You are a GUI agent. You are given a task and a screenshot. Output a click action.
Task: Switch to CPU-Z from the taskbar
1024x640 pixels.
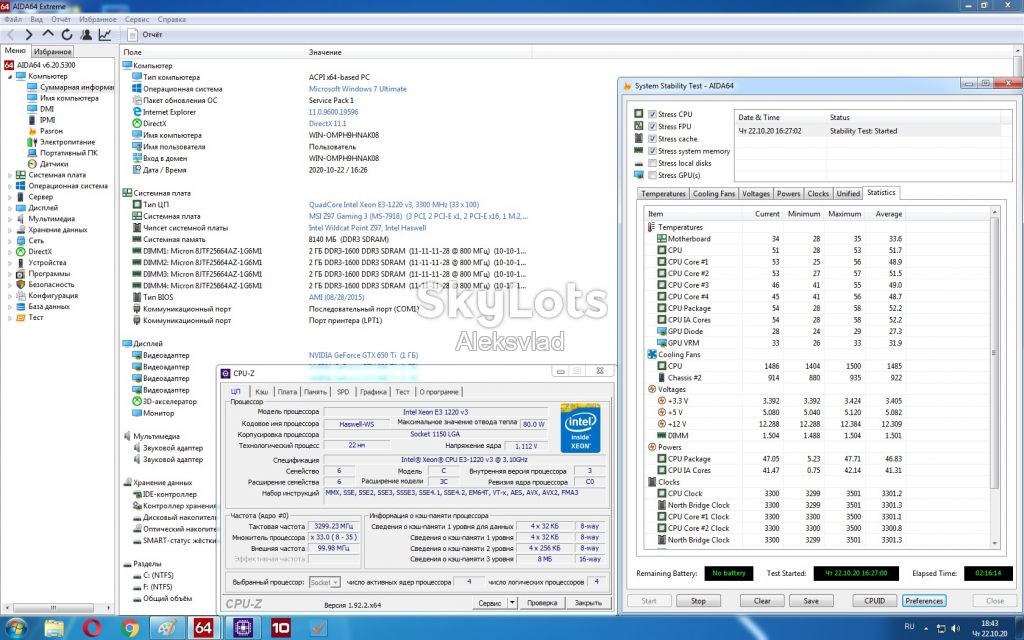pyautogui.click(x=243, y=628)
